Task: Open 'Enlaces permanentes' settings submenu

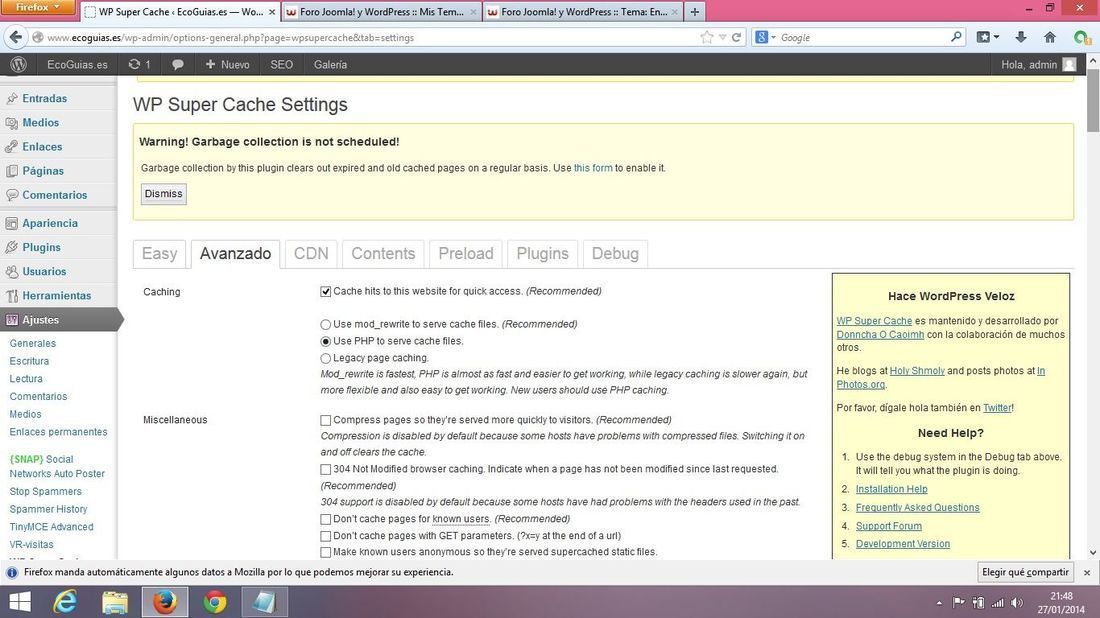Action: (x=58, y=432)
